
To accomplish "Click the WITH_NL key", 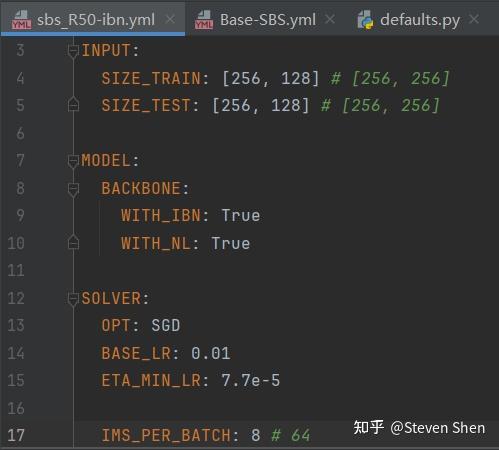I will (x=156, y=244).
